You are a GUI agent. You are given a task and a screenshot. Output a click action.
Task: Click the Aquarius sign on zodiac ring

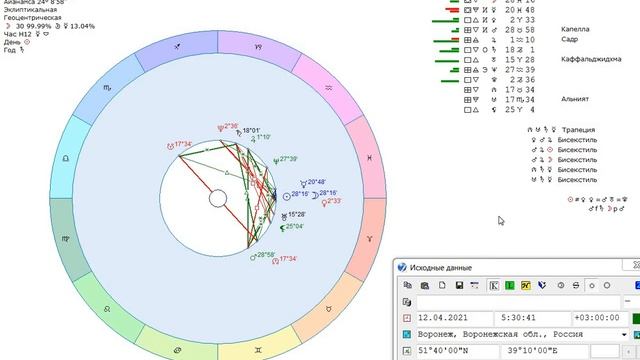329,88
